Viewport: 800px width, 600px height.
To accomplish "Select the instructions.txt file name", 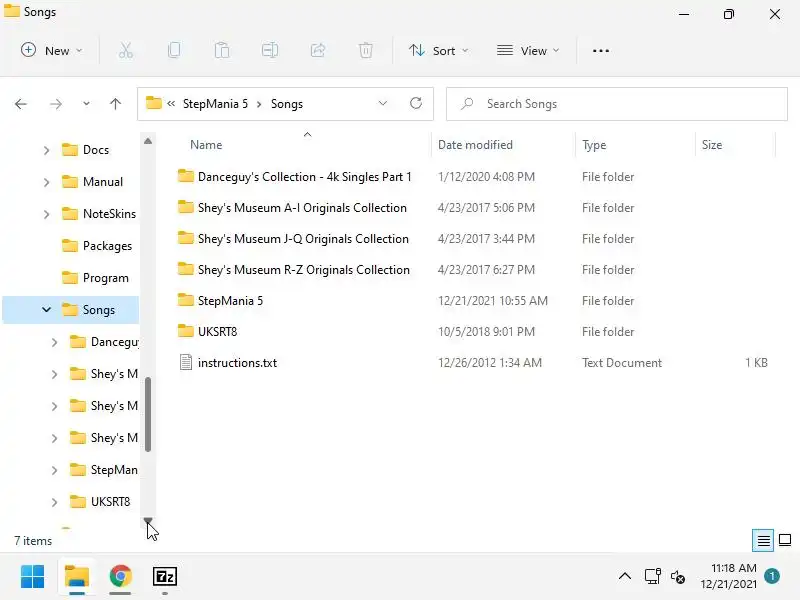I will point(237,363).
